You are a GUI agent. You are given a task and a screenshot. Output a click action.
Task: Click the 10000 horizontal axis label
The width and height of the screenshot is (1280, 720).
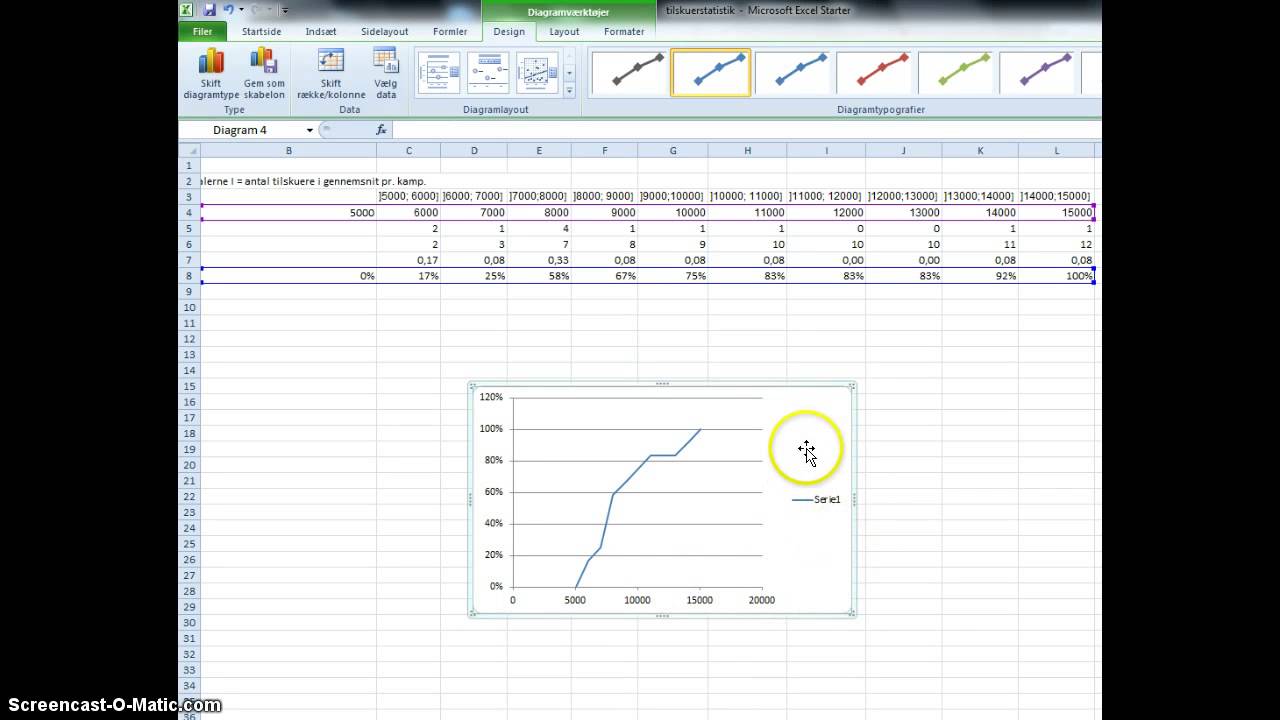[x=637, y=600]
